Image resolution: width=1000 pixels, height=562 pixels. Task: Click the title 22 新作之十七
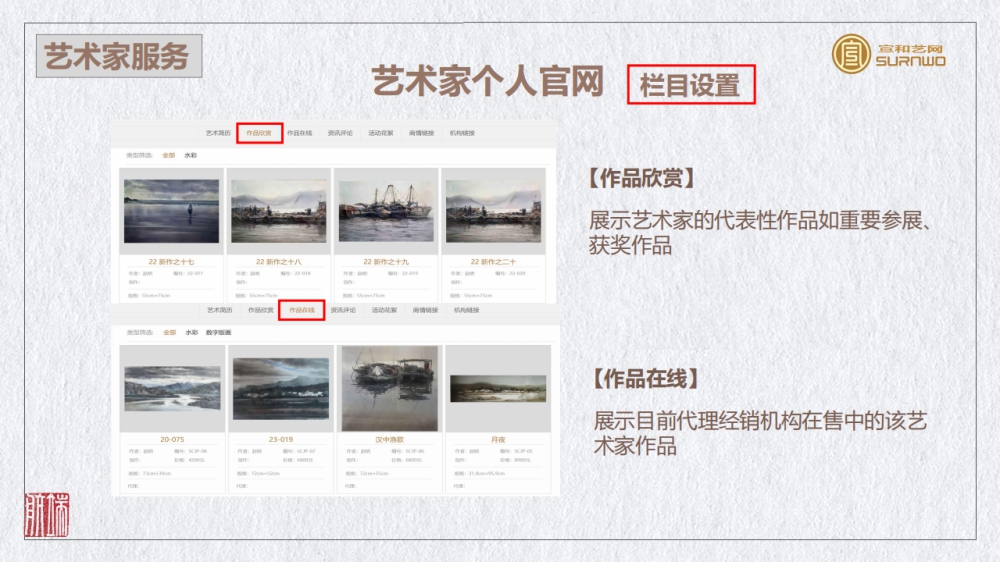[172, 262]
